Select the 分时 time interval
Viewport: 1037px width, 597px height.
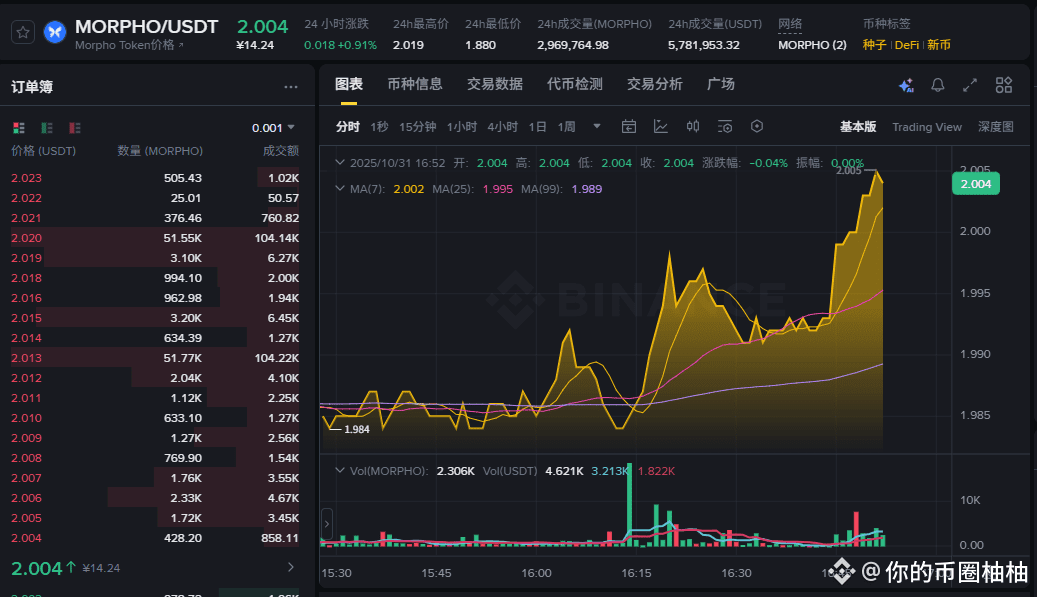point(348,126)
